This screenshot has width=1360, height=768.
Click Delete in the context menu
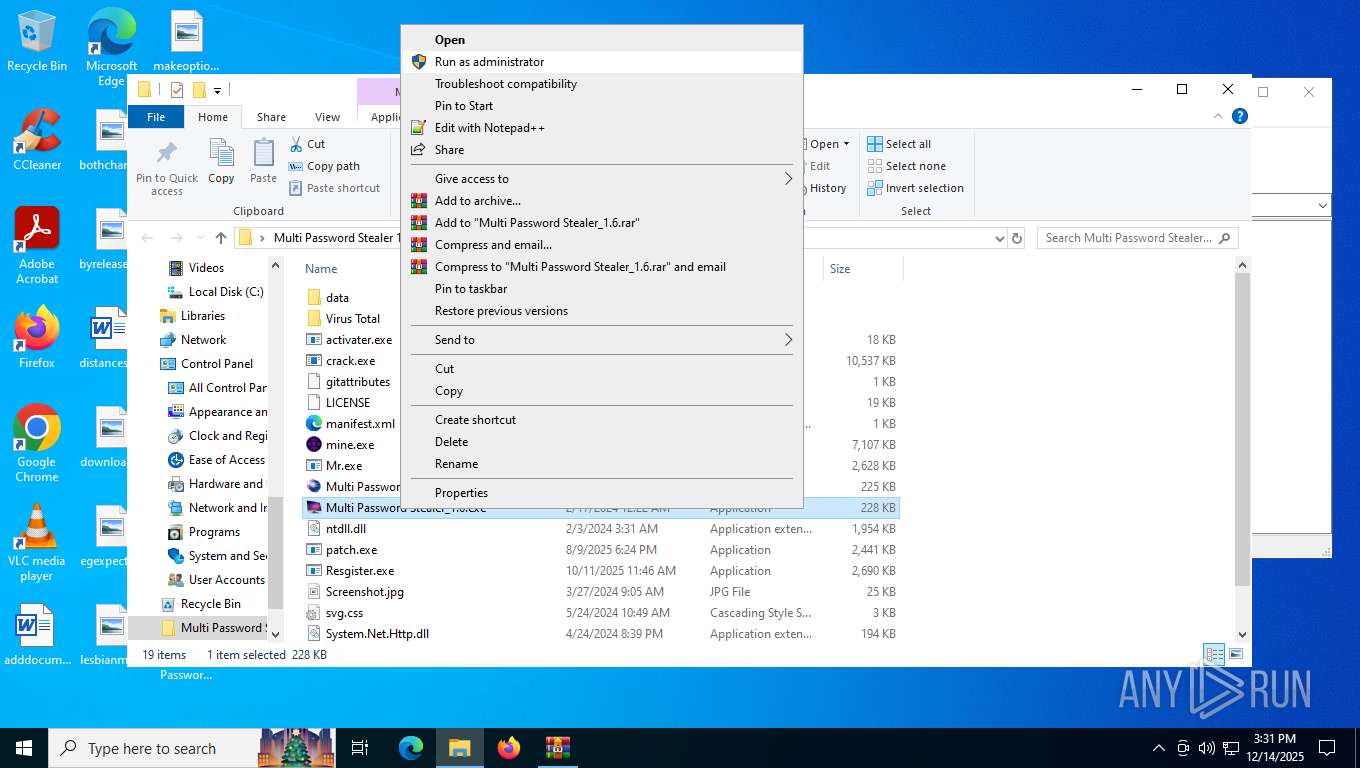pyautogui.click(x=601, y=442)
